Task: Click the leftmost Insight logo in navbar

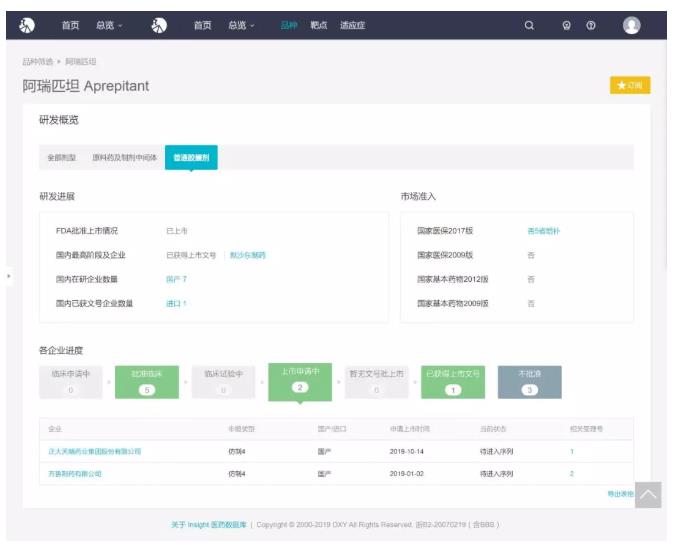Action: tap(27, 25)
